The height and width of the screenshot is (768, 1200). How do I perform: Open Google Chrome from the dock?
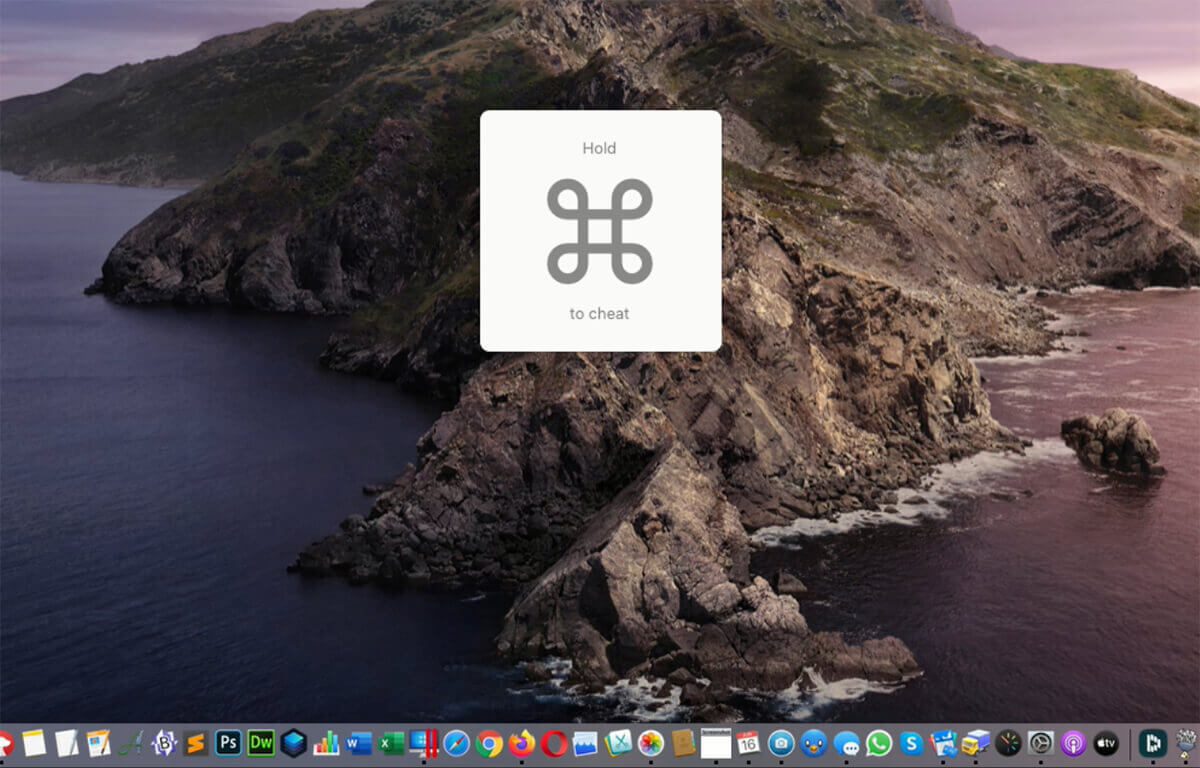click(489, 743)
